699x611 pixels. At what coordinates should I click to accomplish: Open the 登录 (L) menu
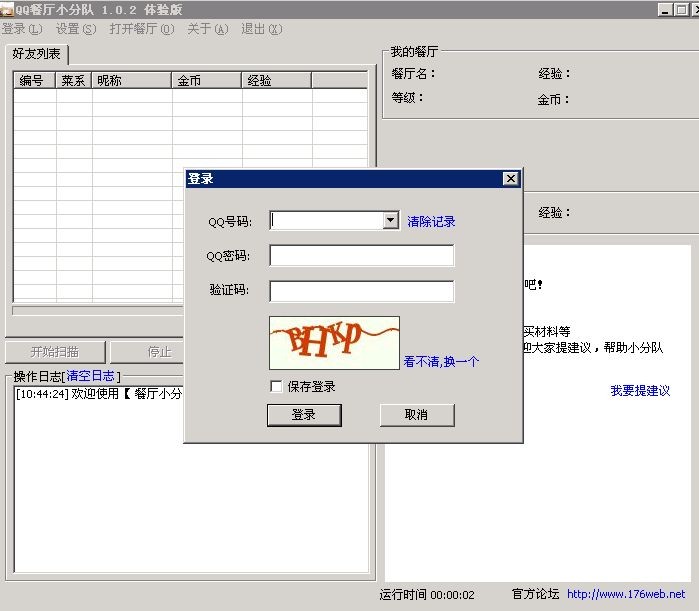[x=22, y=29]
